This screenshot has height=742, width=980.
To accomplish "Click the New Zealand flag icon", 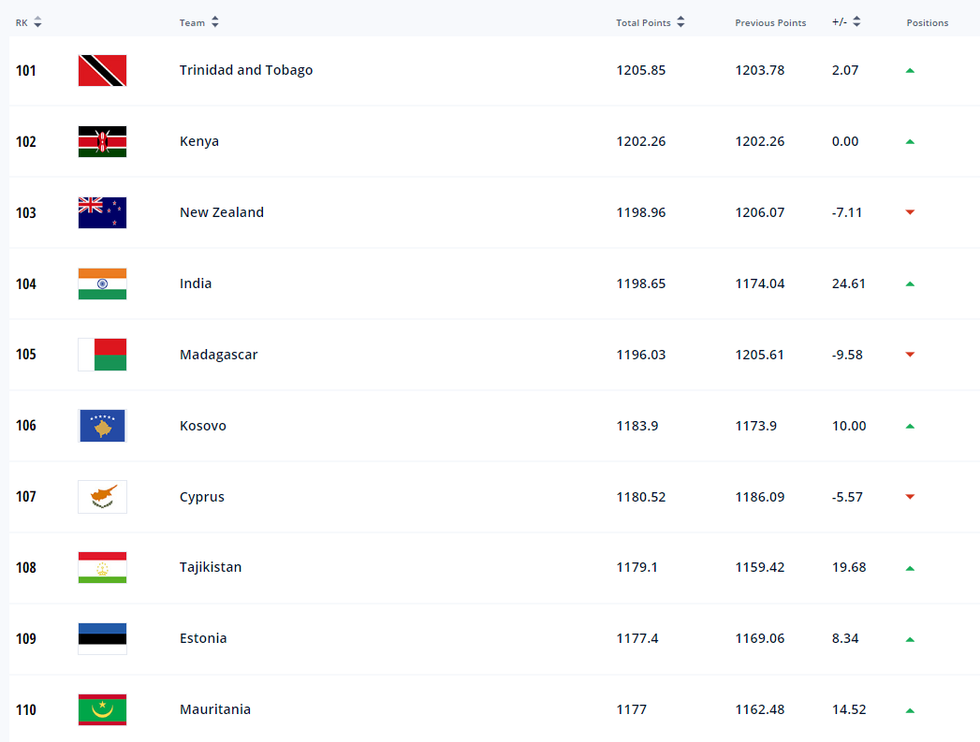I will [102, 213].
